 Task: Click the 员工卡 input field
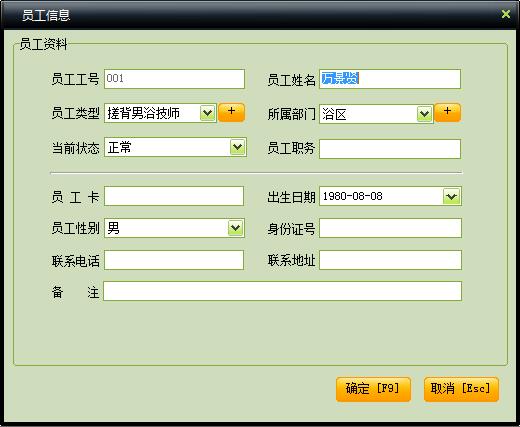point(174,196)
